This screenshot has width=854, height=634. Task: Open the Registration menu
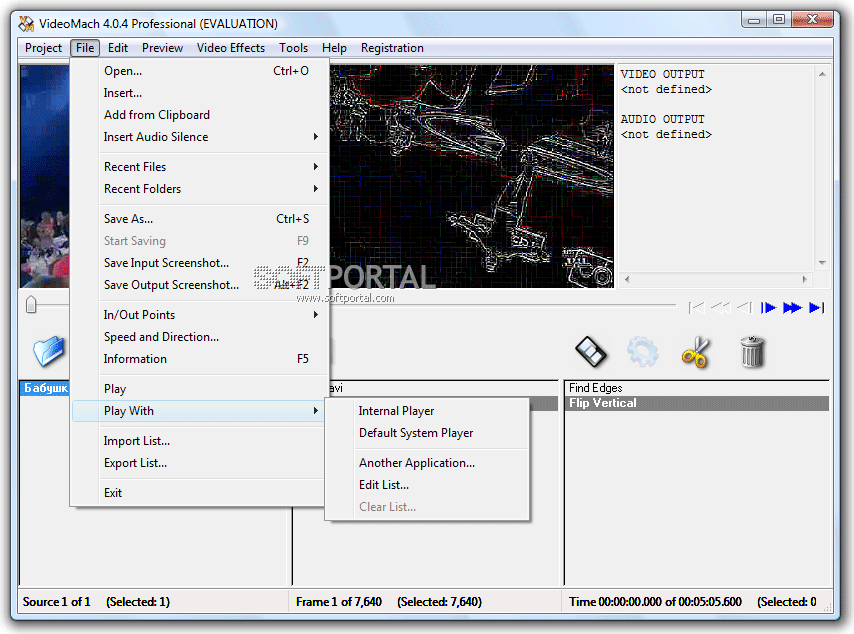[x=392, y=48]
